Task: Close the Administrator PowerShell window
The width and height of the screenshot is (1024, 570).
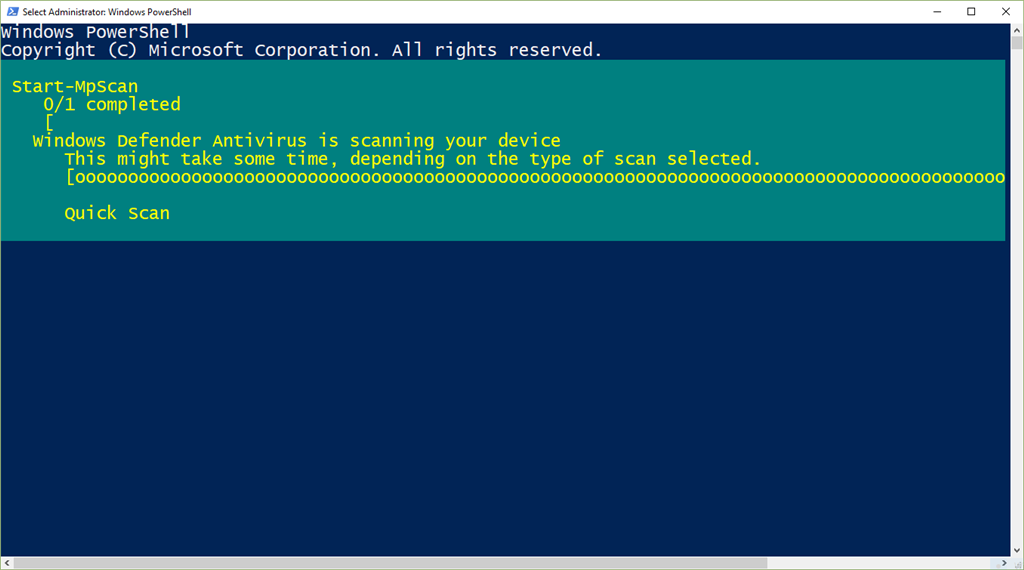Action: tap(1006, 12)
